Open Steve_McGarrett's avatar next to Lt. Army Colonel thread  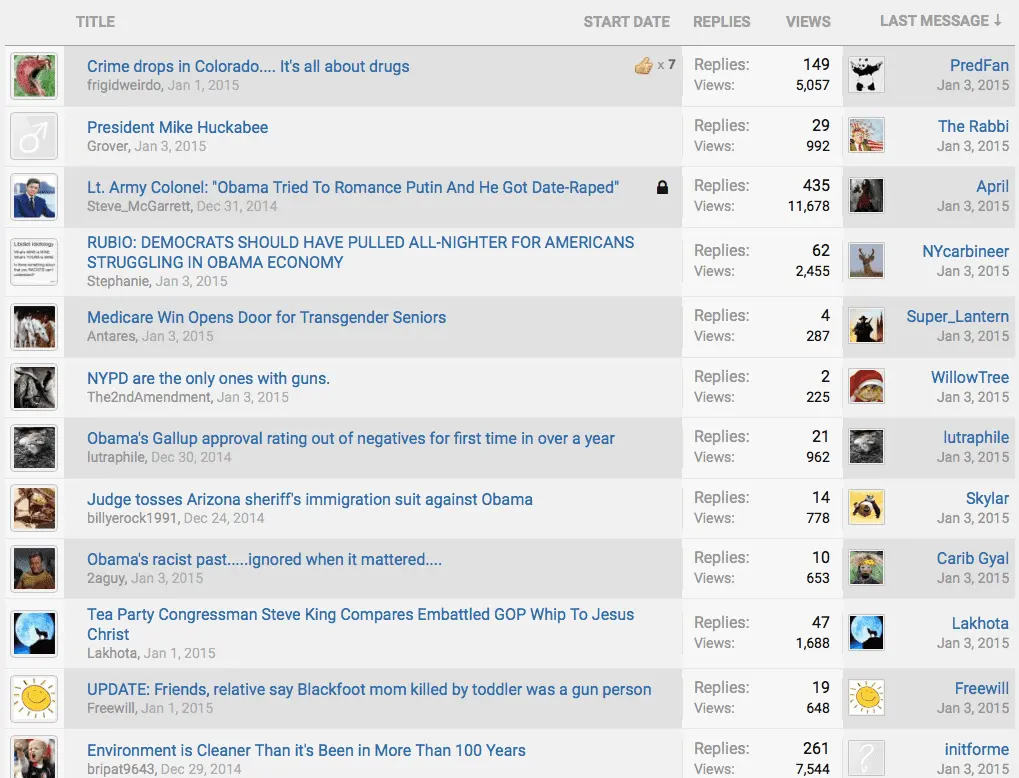34,197
